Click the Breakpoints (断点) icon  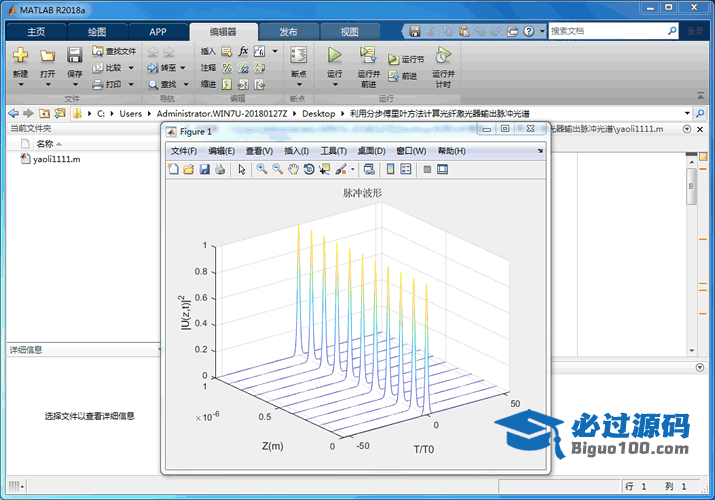pyautogui.click(x=298, y=56)
